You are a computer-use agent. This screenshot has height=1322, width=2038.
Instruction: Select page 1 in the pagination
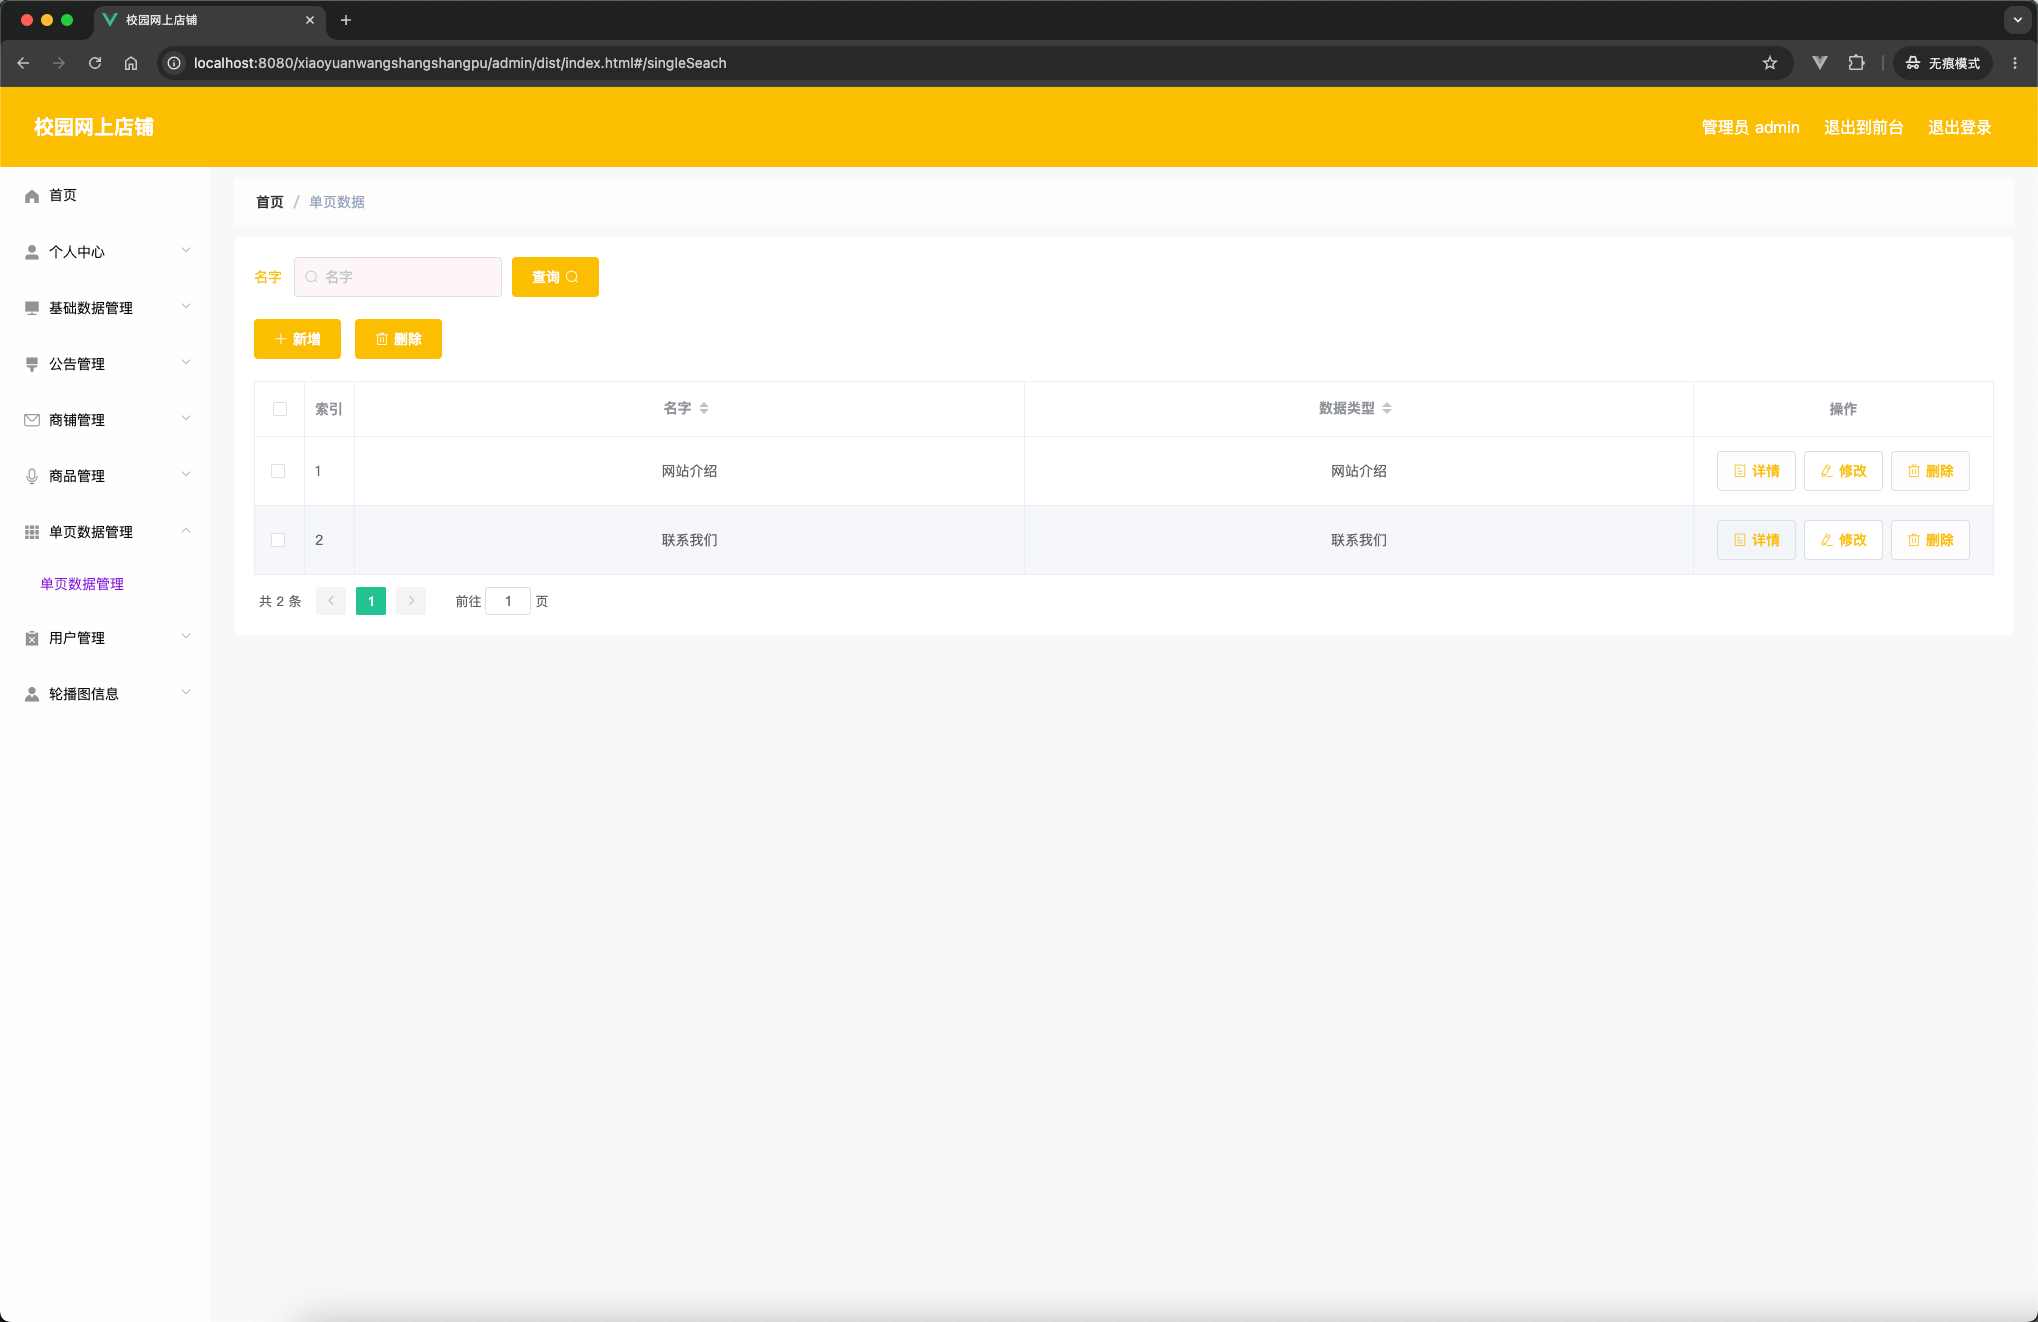(371, 601)
